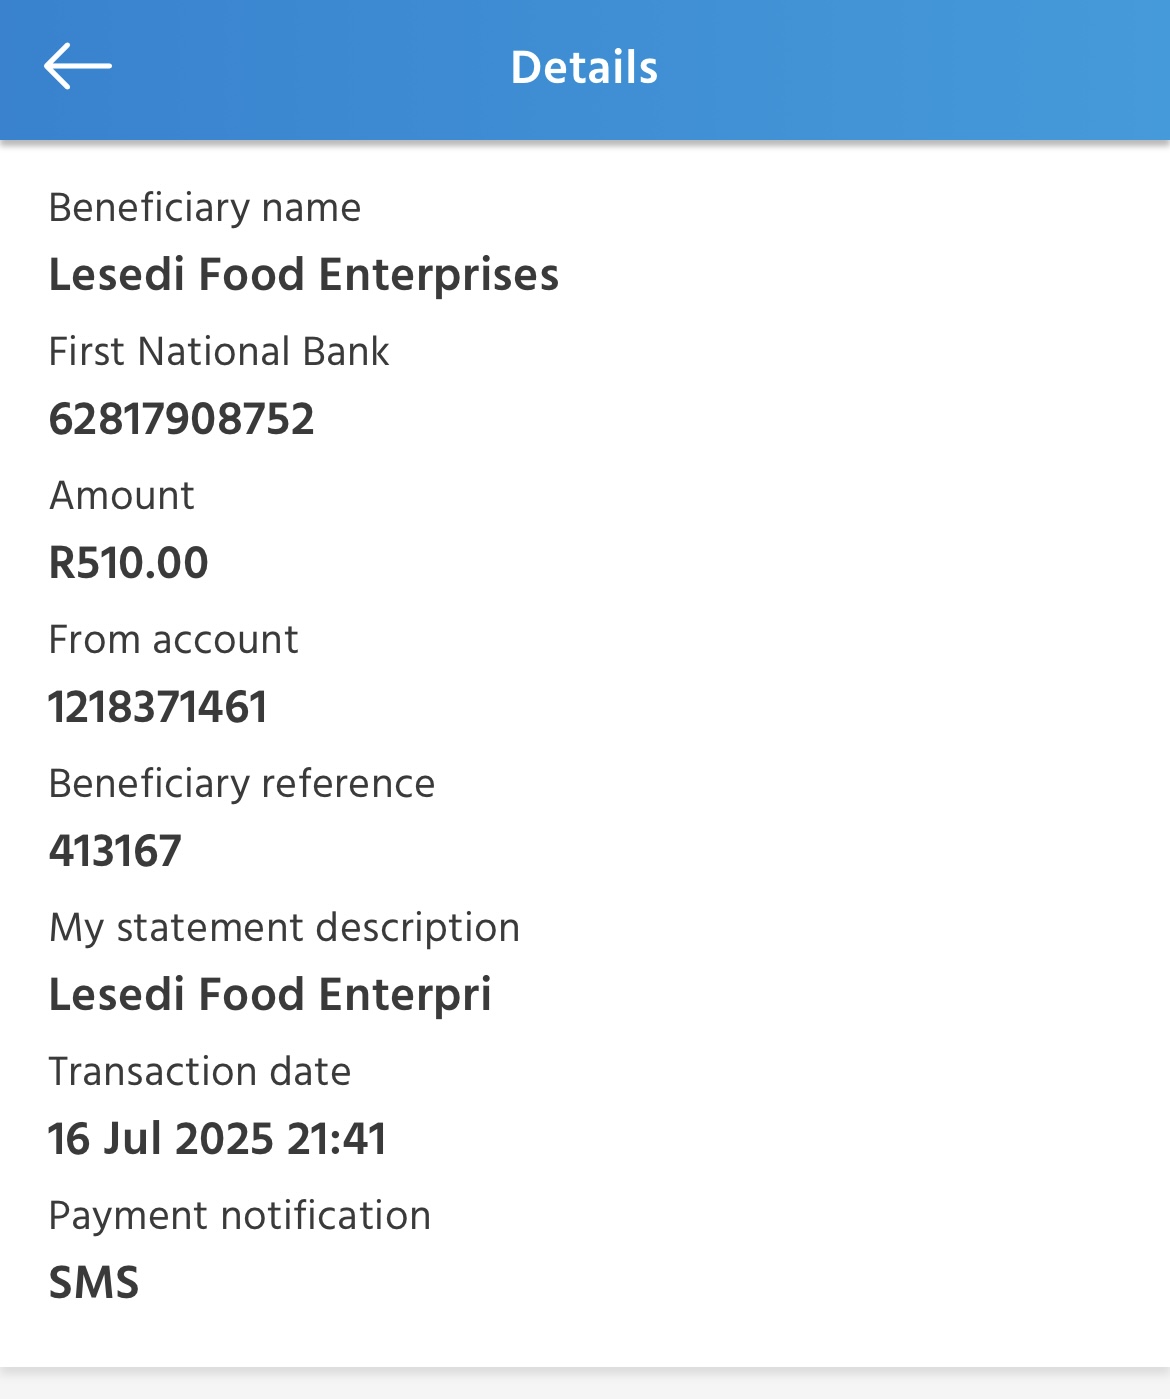Select account number 62817908752
Viewport: 1170px width, 1399px height.
click(182, 419)
